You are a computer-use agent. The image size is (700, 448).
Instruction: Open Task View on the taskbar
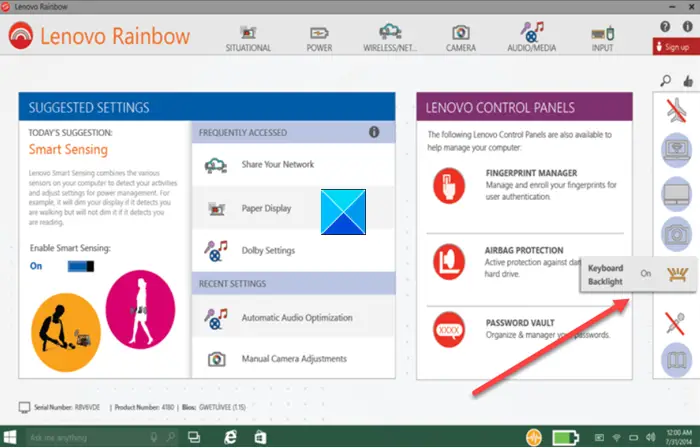tap(194, 437)
